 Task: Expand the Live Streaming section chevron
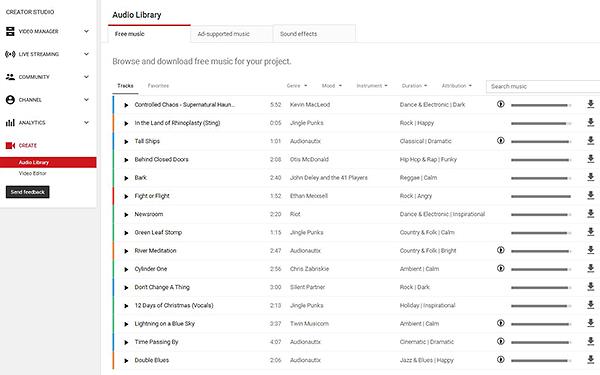click(x=86, y=54)
